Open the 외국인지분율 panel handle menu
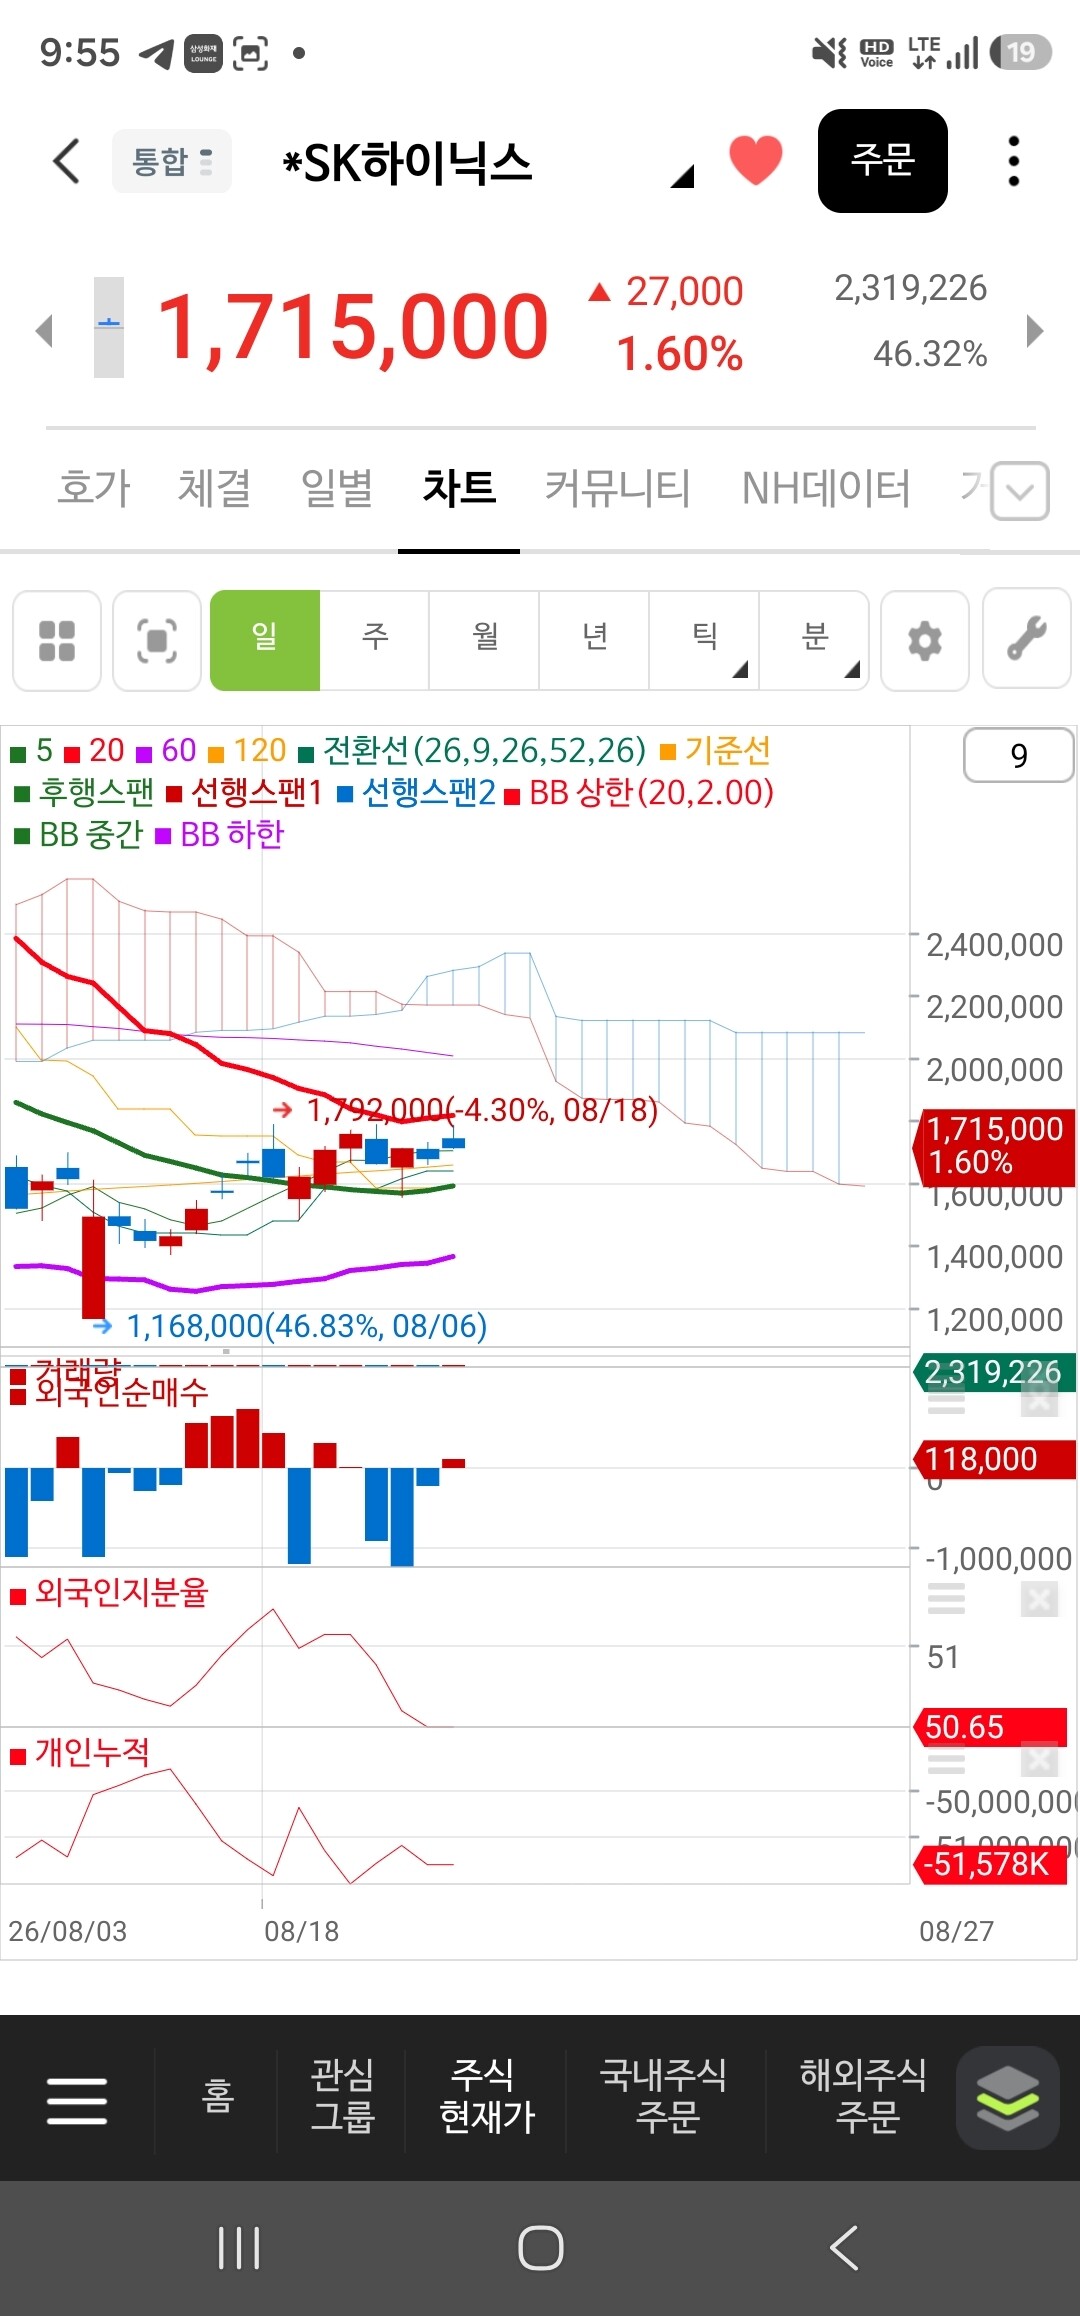 946,1600
